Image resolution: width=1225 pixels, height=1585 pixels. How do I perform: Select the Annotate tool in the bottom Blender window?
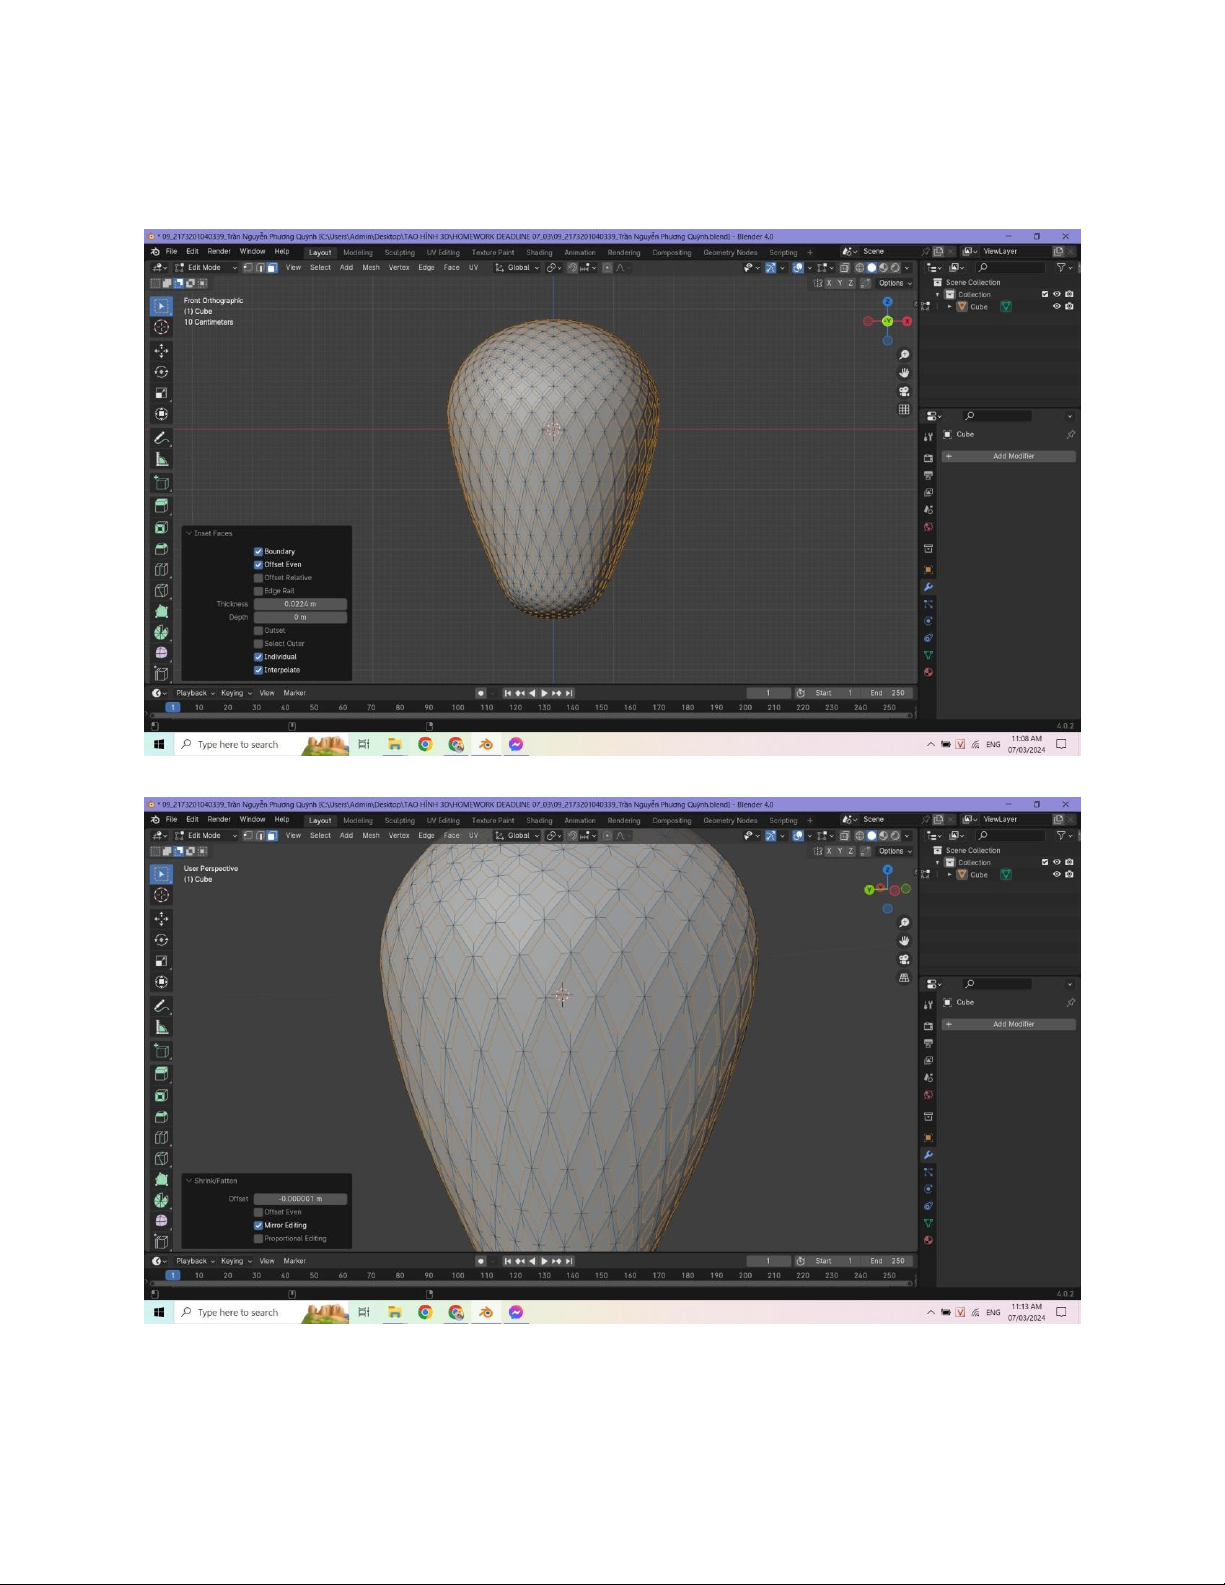pos(161,1006)
